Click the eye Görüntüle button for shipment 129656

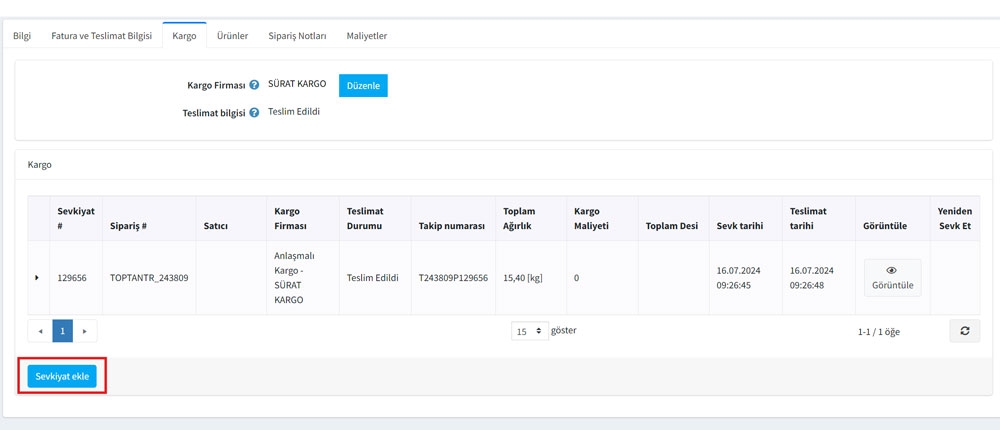coord(891,277)
